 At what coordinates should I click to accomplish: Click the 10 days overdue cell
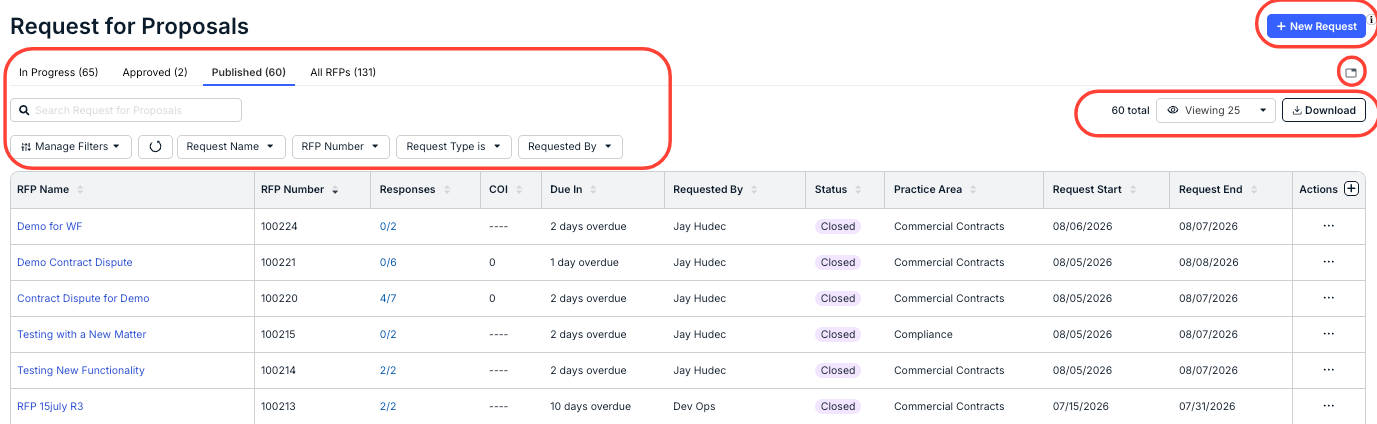coord(591,406)
